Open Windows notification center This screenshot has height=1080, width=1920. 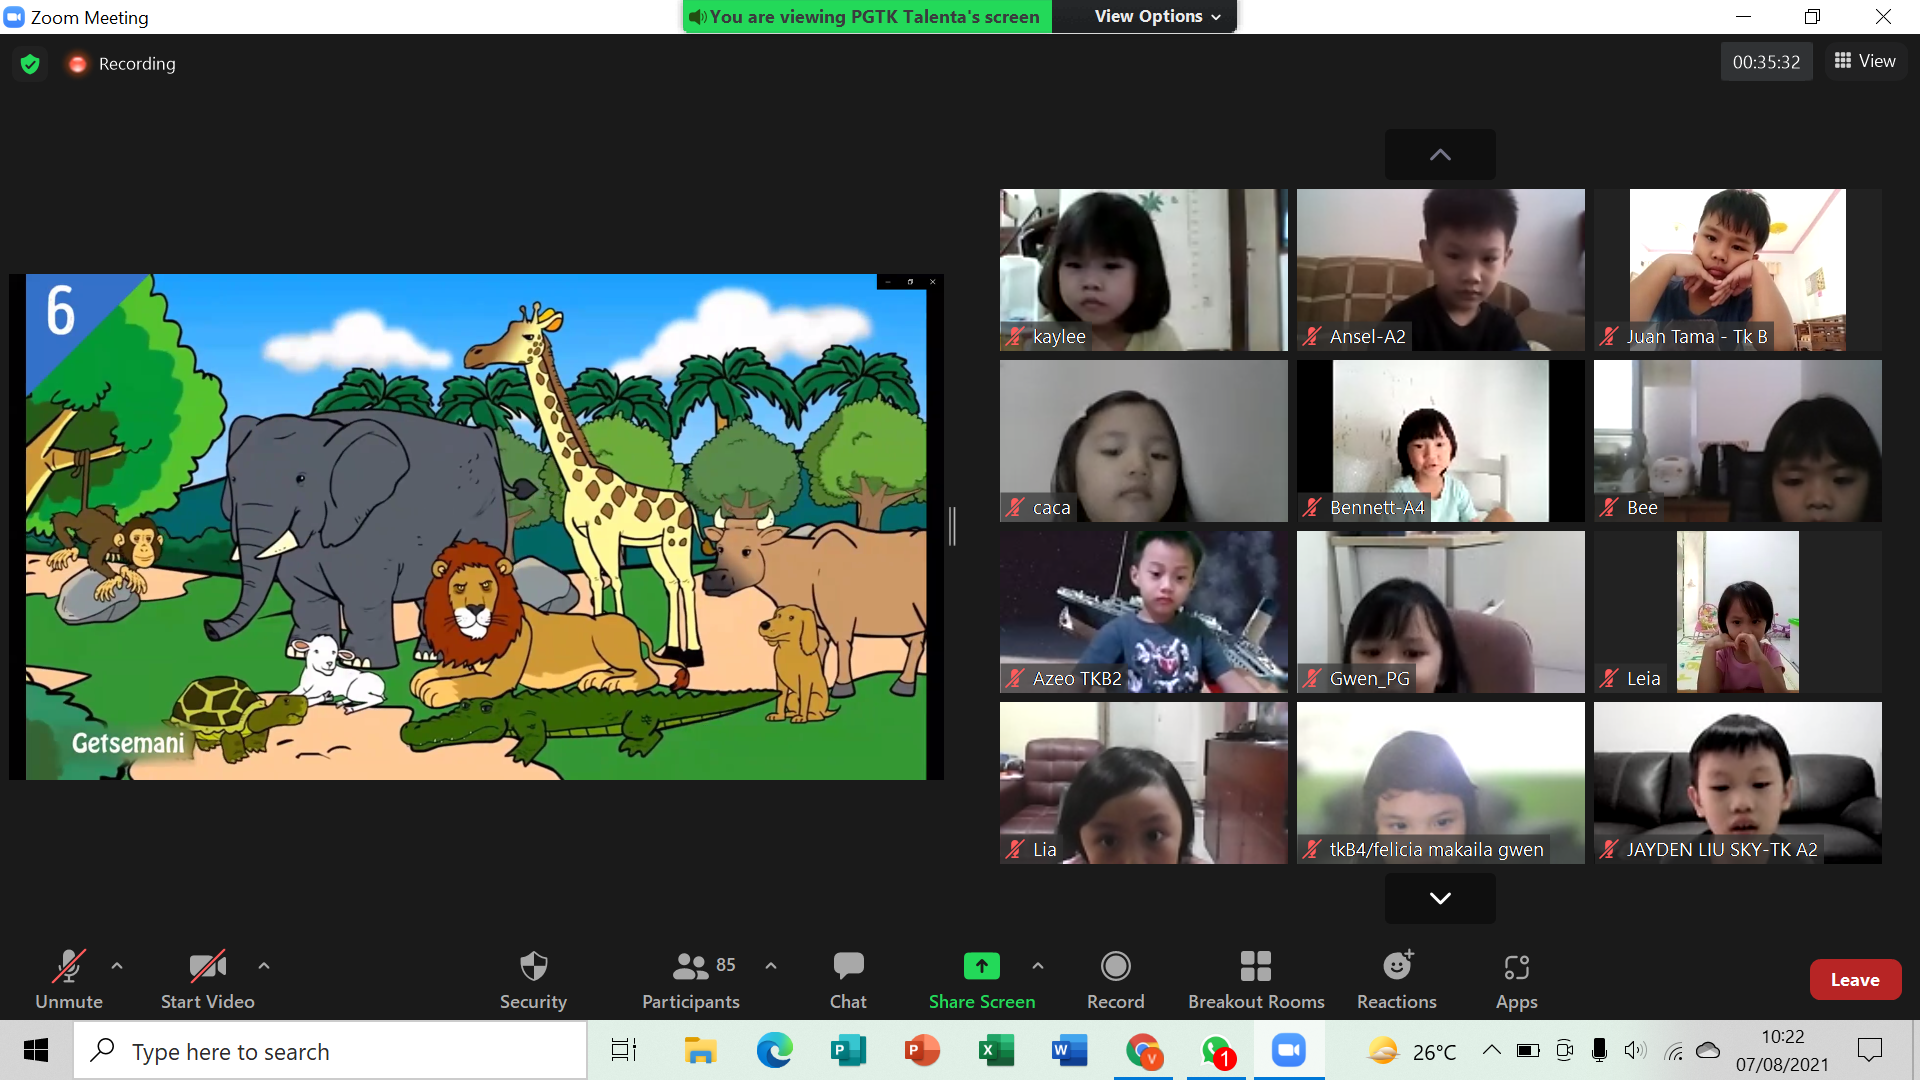1869,1050
